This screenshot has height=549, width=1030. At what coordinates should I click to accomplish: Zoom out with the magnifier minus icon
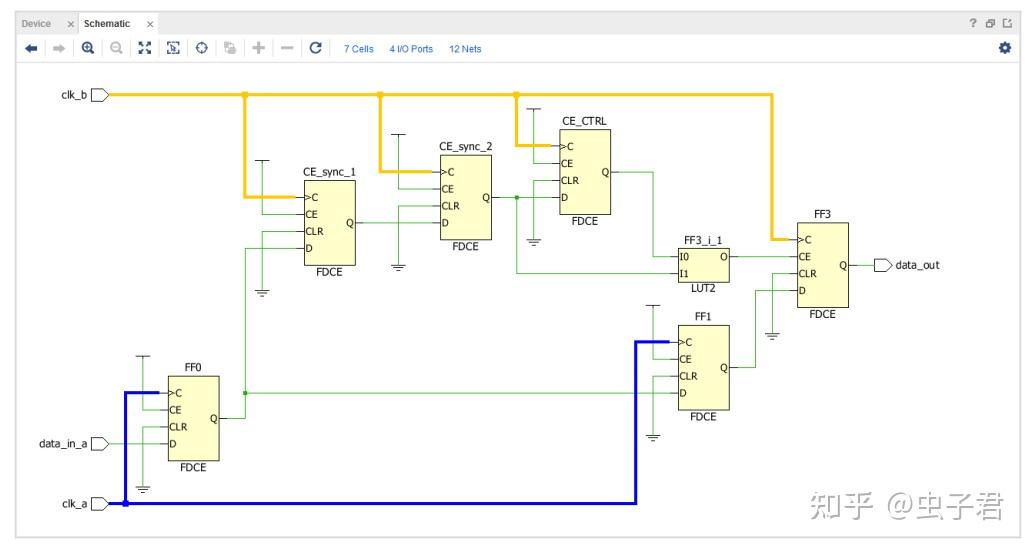click(x=116, y=48)
